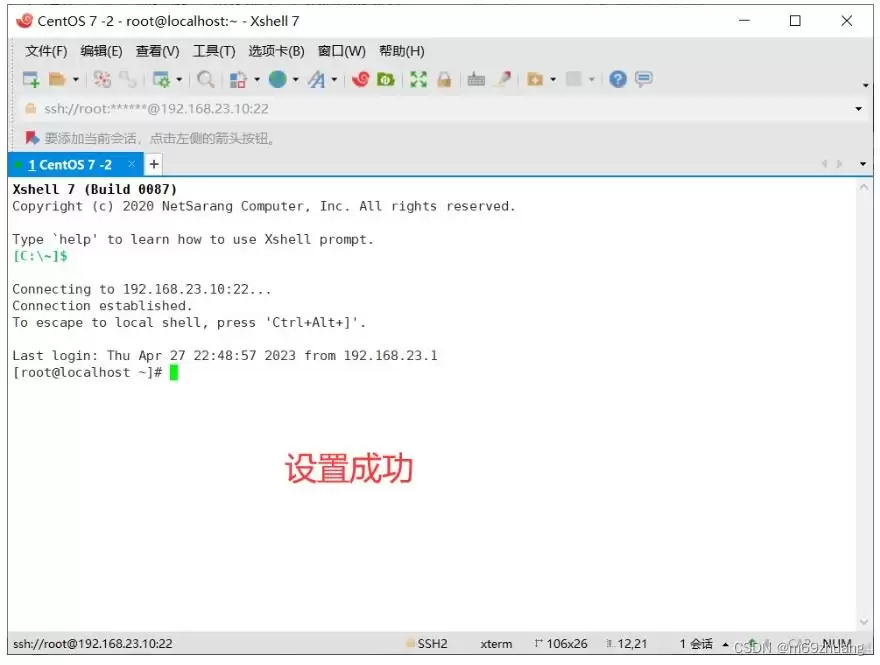Click the disconnect session toolbar icon

pos(102,80)
